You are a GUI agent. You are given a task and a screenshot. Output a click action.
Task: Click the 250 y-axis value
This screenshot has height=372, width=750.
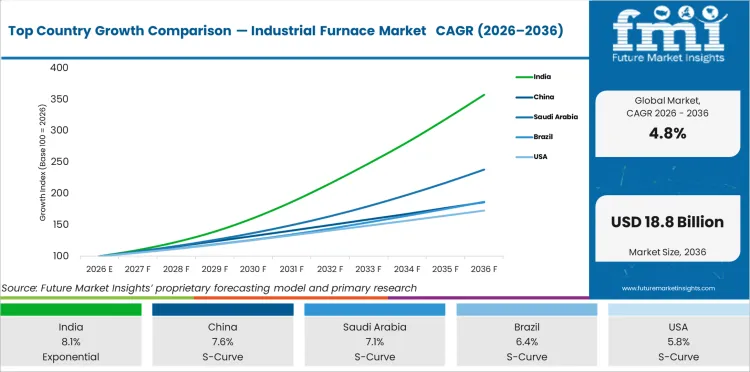pos(59,162)
